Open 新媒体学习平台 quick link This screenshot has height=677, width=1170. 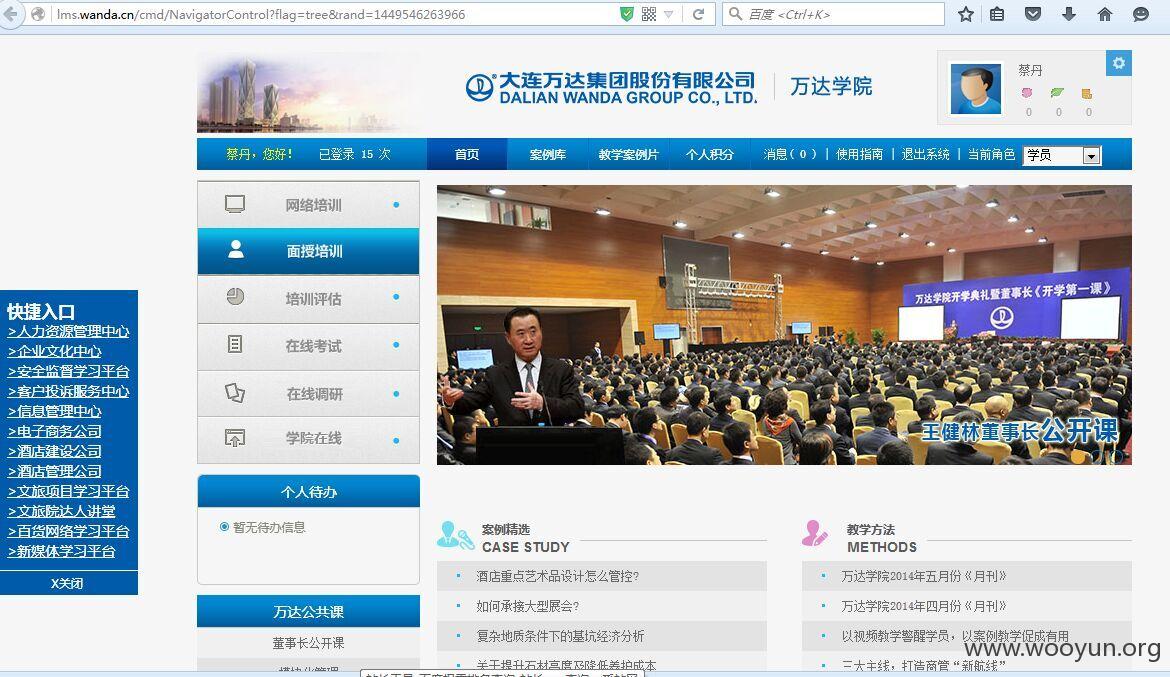pyautogui.click(x=62, y=552)
